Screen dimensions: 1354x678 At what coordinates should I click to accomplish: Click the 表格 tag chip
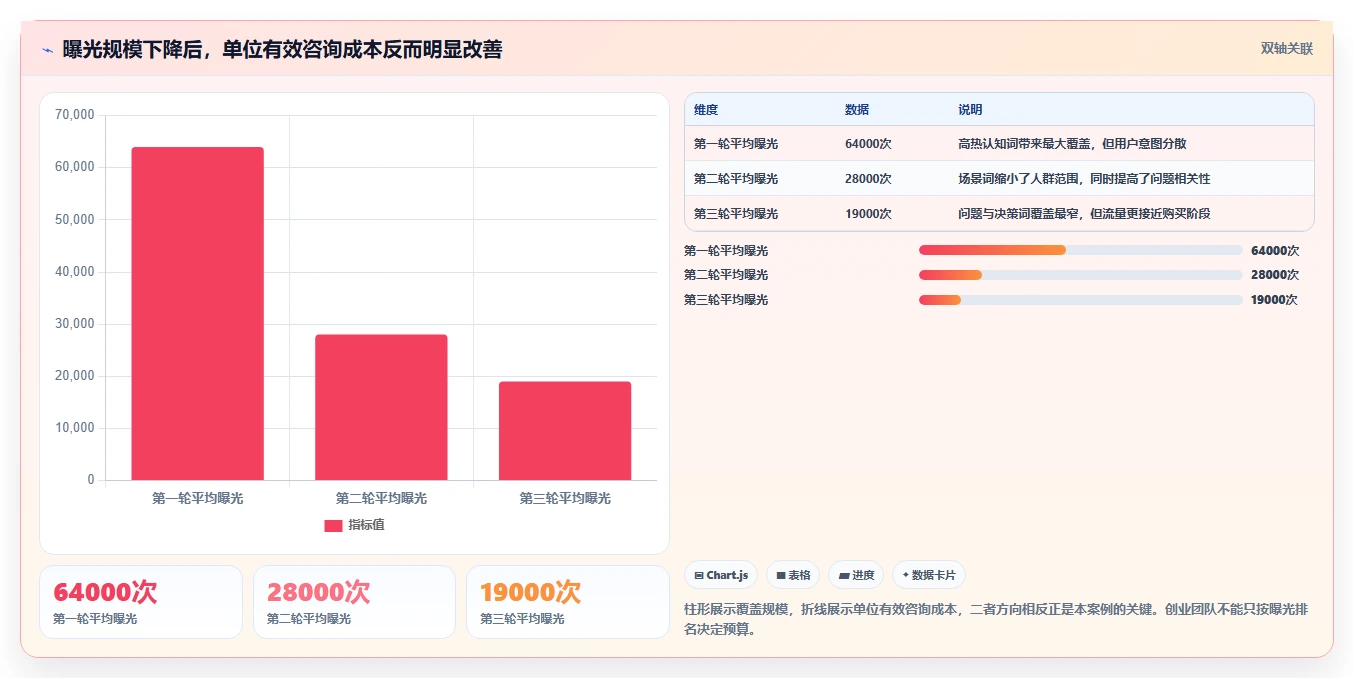click(x=793, y=575)
